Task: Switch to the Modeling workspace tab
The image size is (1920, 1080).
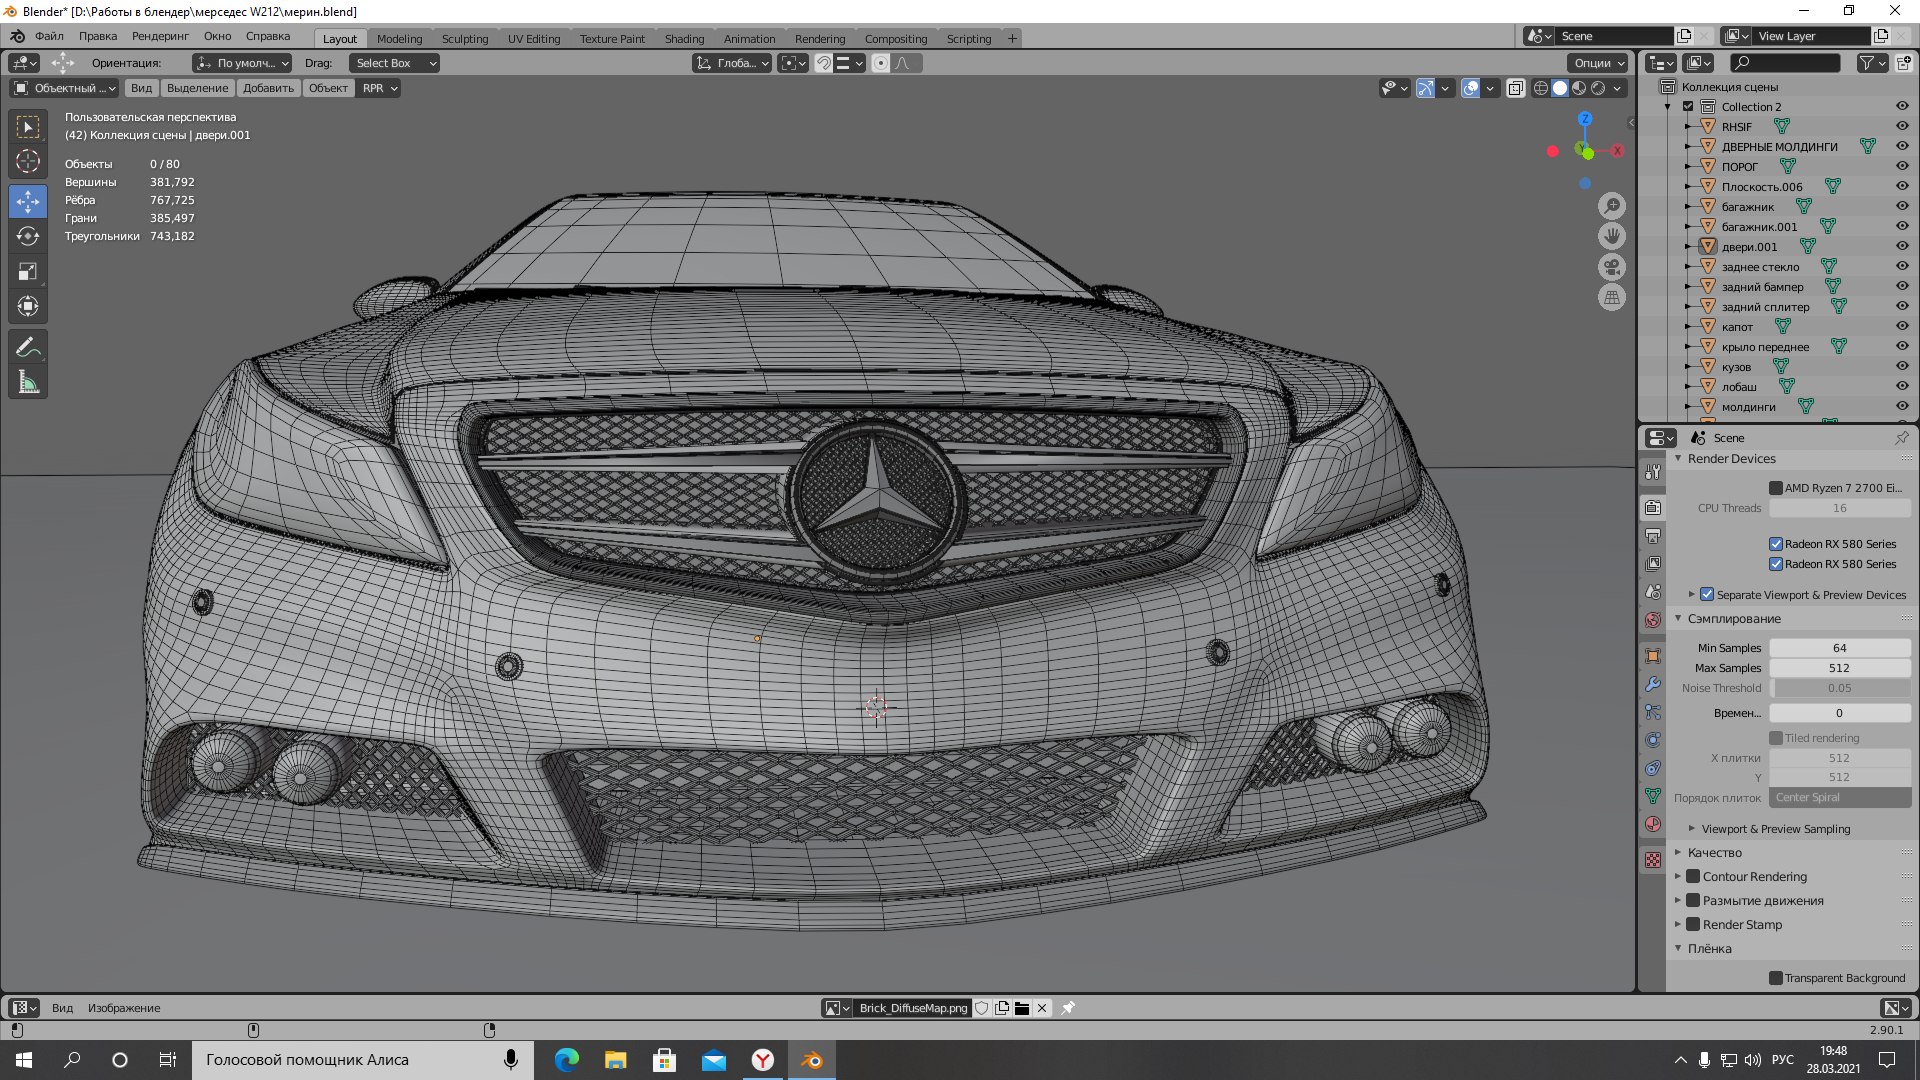Action: (399, 39)
